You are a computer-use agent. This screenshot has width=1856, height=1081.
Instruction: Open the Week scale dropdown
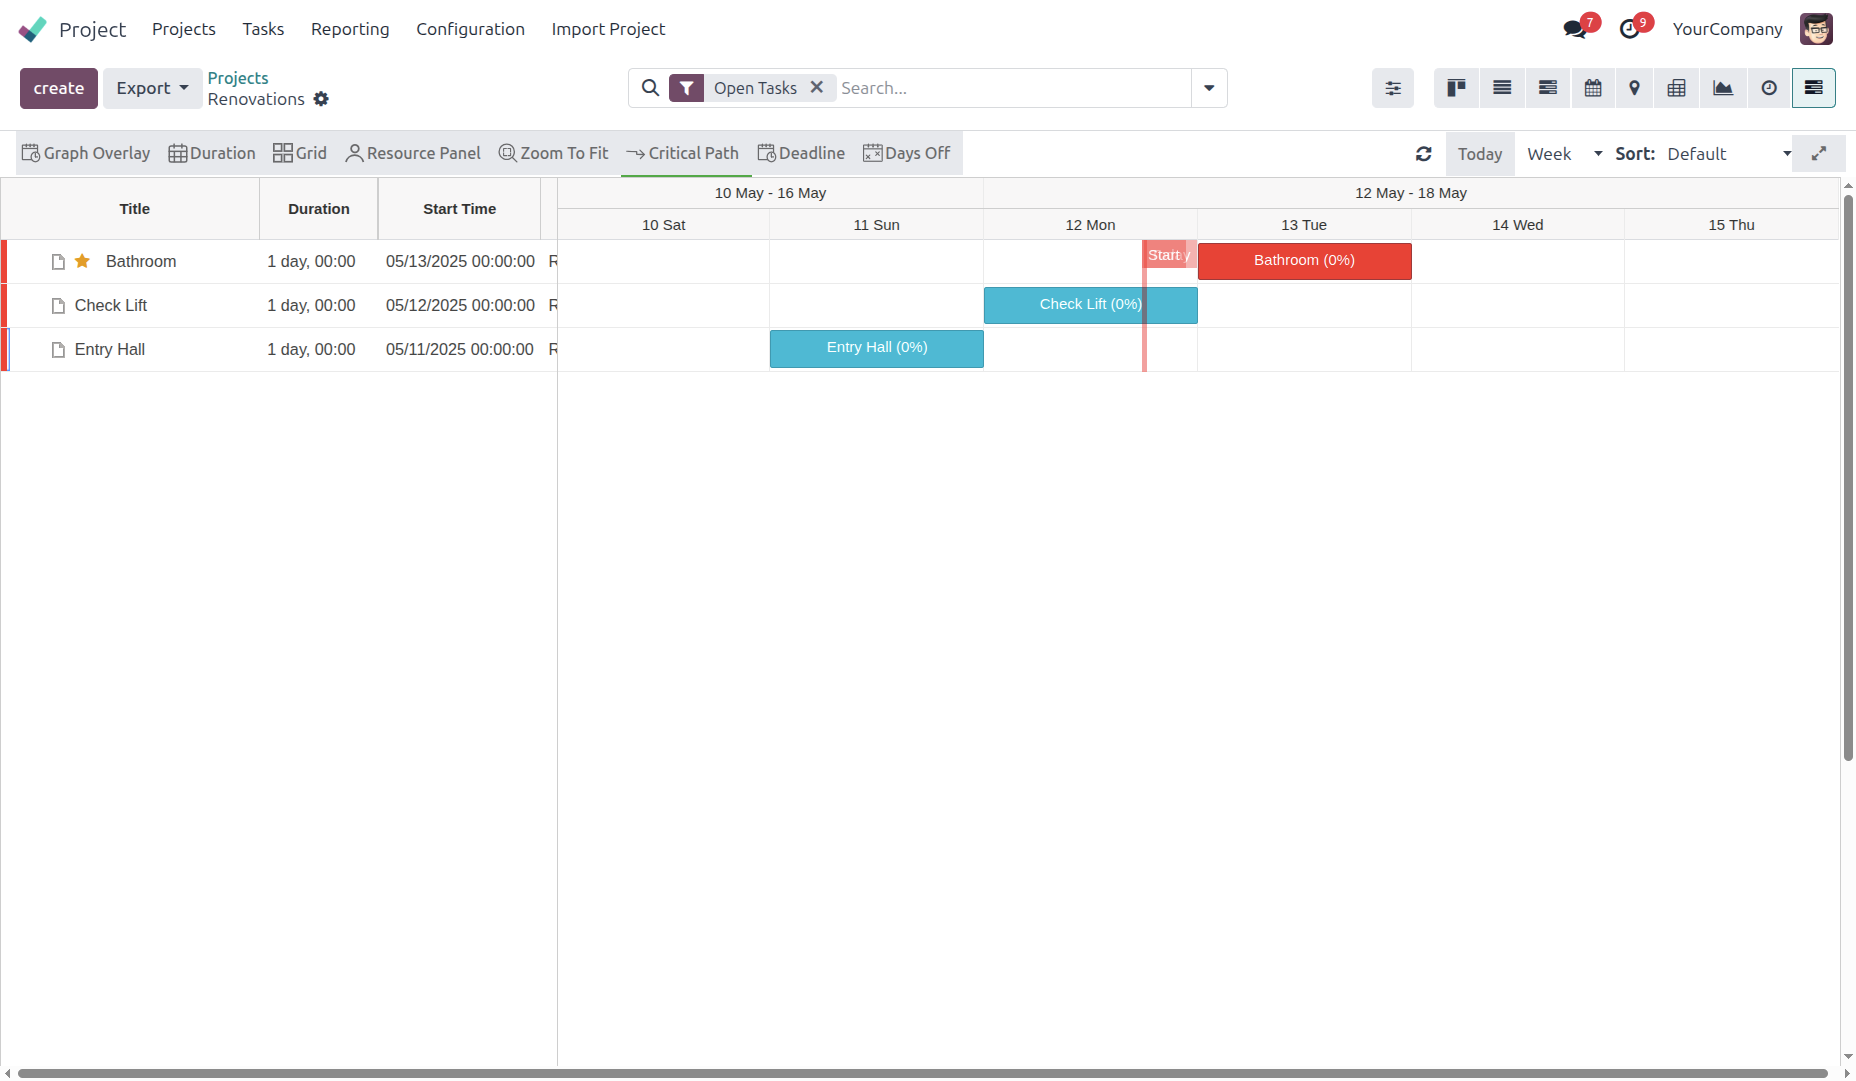pyautogui.click(x=1564, y=154)
